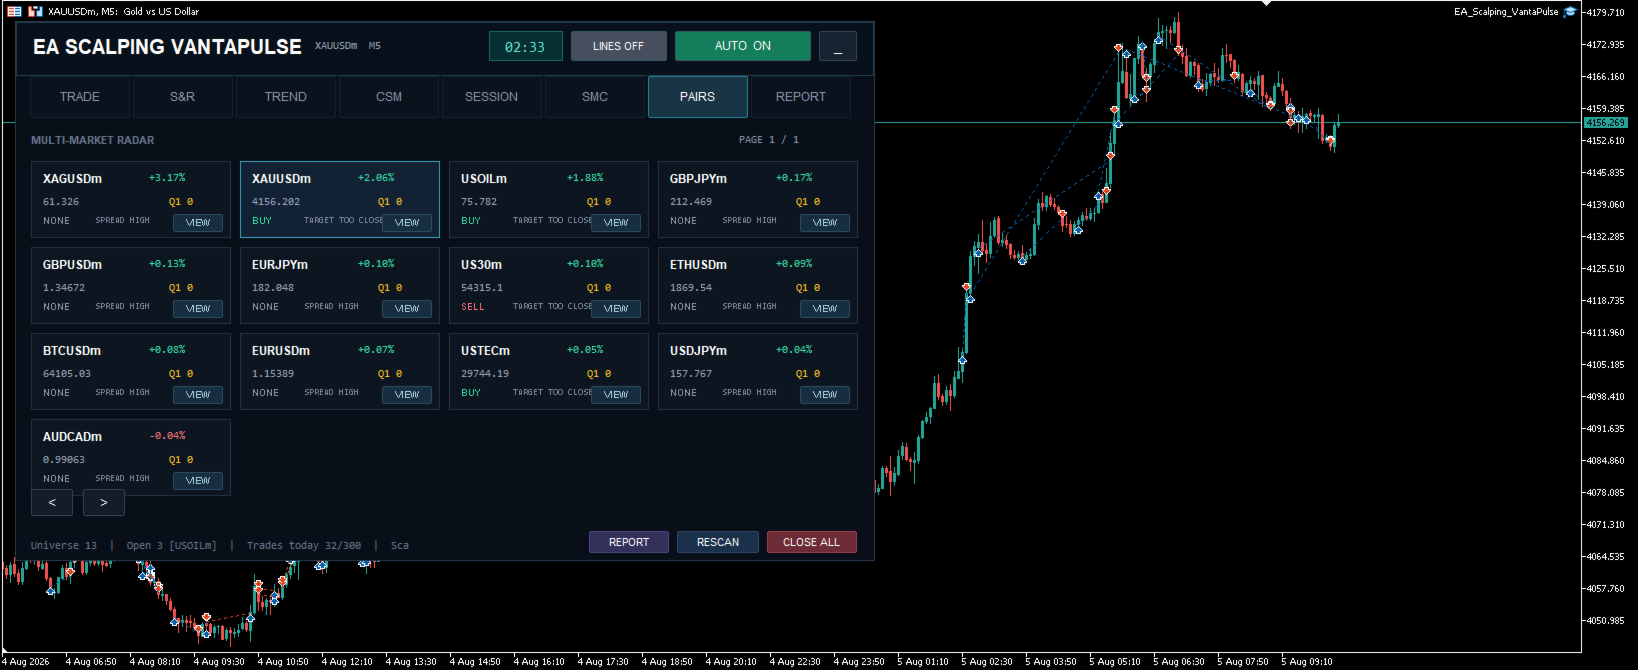Image resolution: width=1638 pixels, height=670 pixels.
Task: Go to previous radar page arrow
Action: [52, 502]
